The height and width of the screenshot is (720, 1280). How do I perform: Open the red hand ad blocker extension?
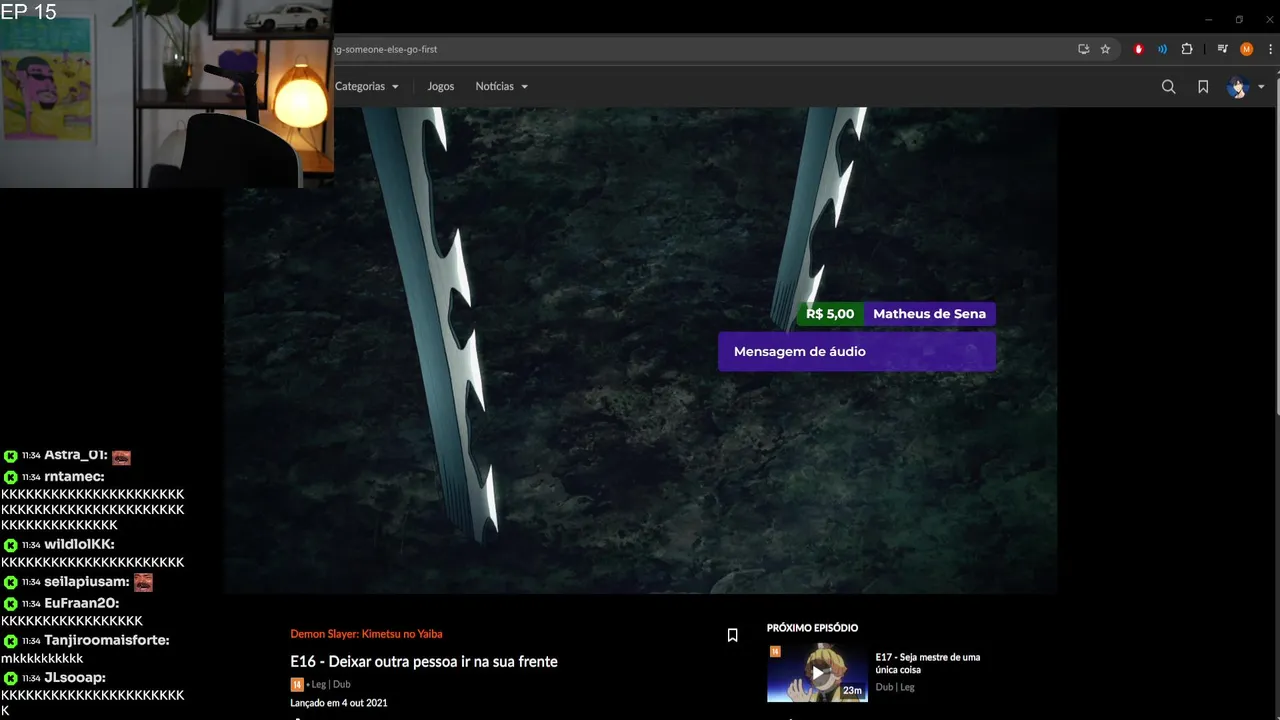click(x=1138, y=49)
